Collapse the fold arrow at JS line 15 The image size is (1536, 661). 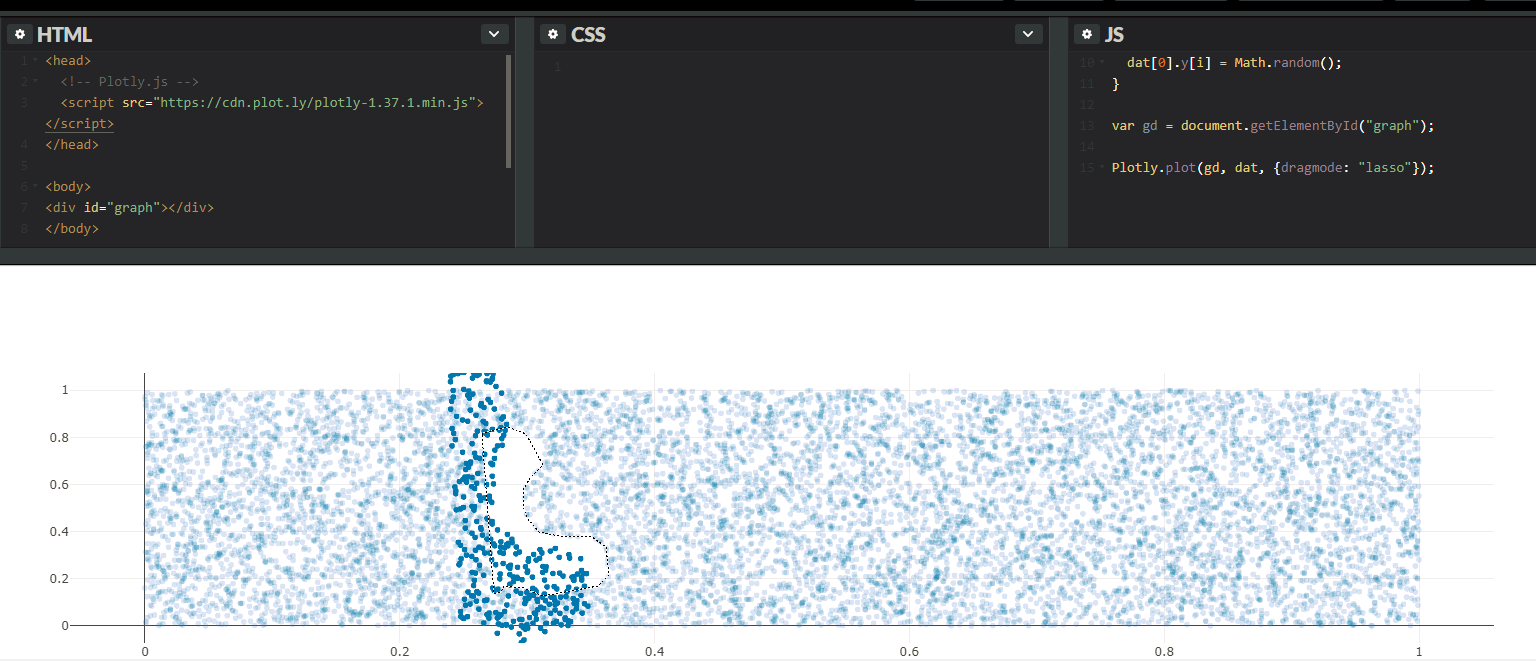[x=1102, y=167]
